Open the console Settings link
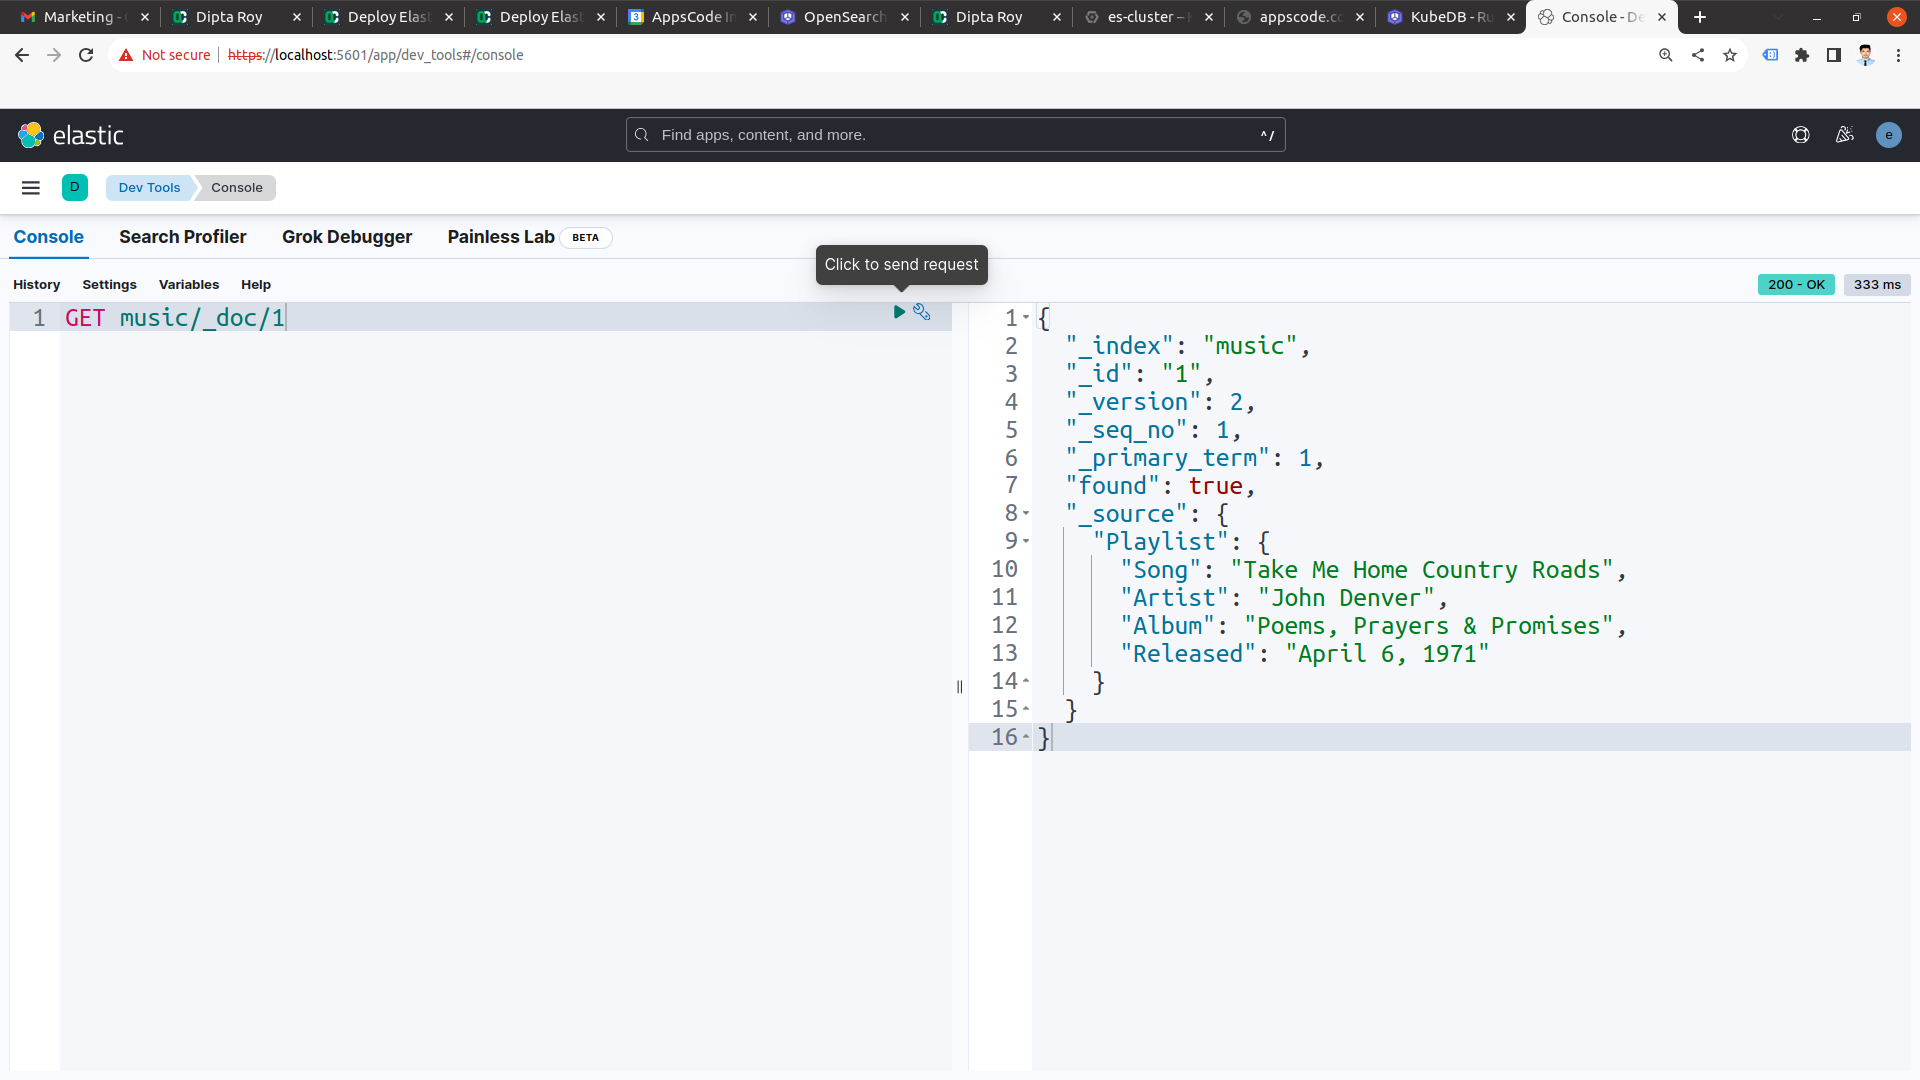The width and height of the screenshot is (1920, 1080). pyautogui.click(x=109, y=285)
